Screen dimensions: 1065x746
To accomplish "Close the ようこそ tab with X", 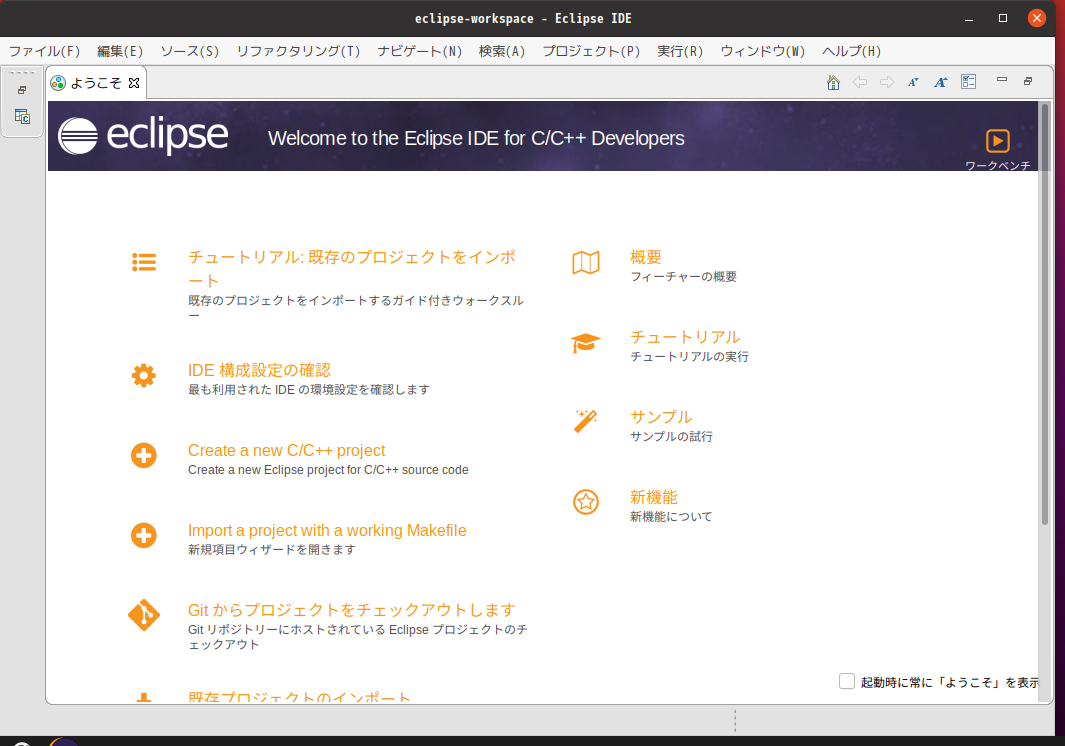I will [134, 83].
